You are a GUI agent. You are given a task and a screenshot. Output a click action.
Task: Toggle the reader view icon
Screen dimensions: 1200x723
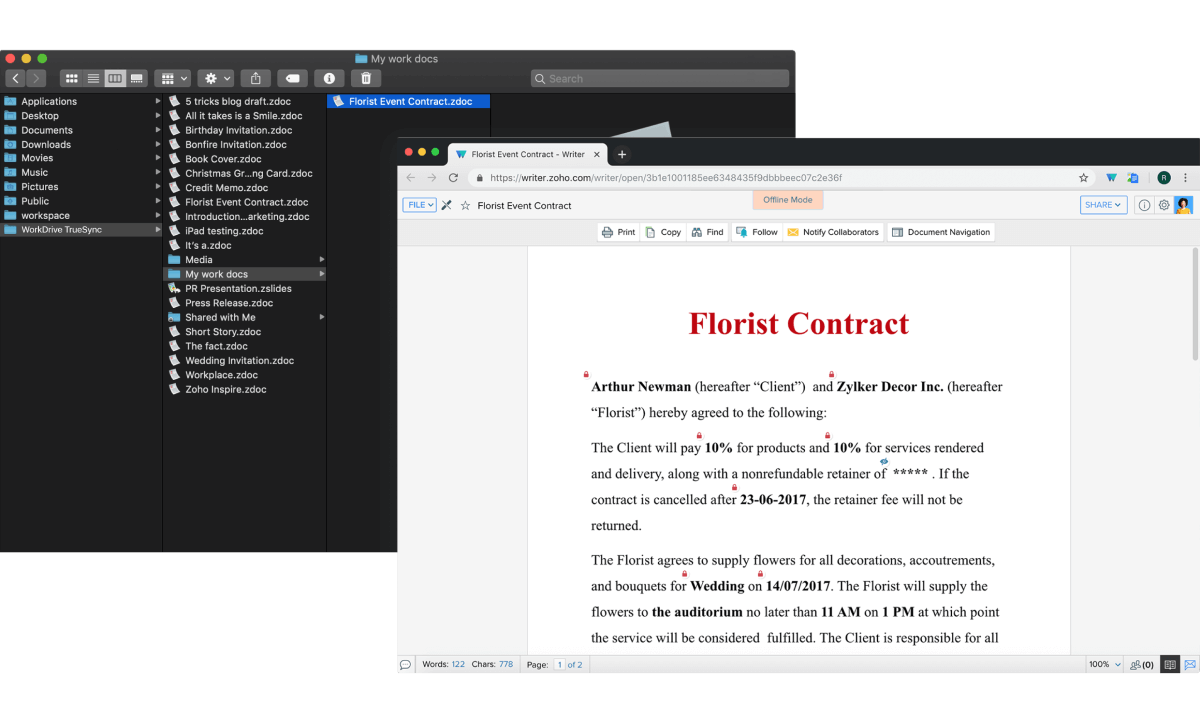pos(1169,664)
